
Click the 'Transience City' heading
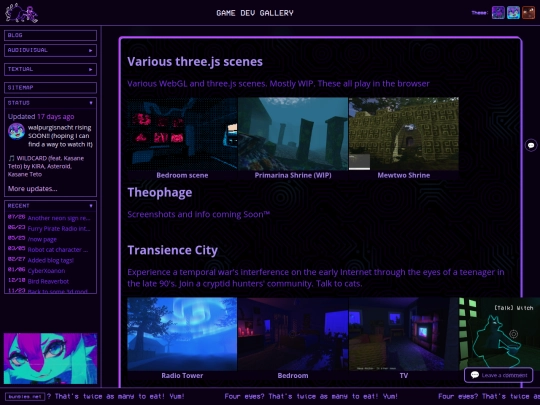pyautogui.click(x=173, y=250)
